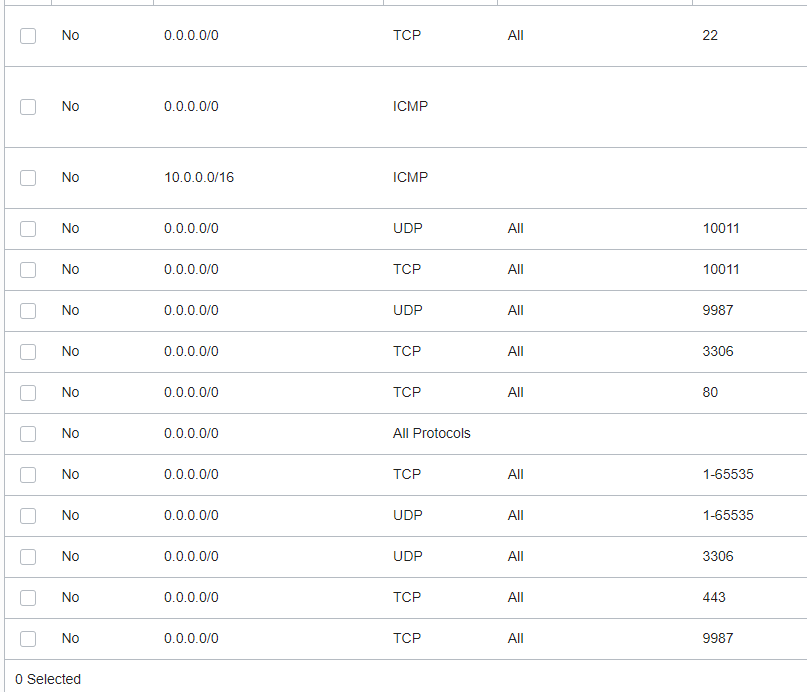Image resolution: width=807 pixels, height=692 pixels.
Task: Click the 10.0.0.0/16 source CIDR cell
Action: tap(199, 177)
